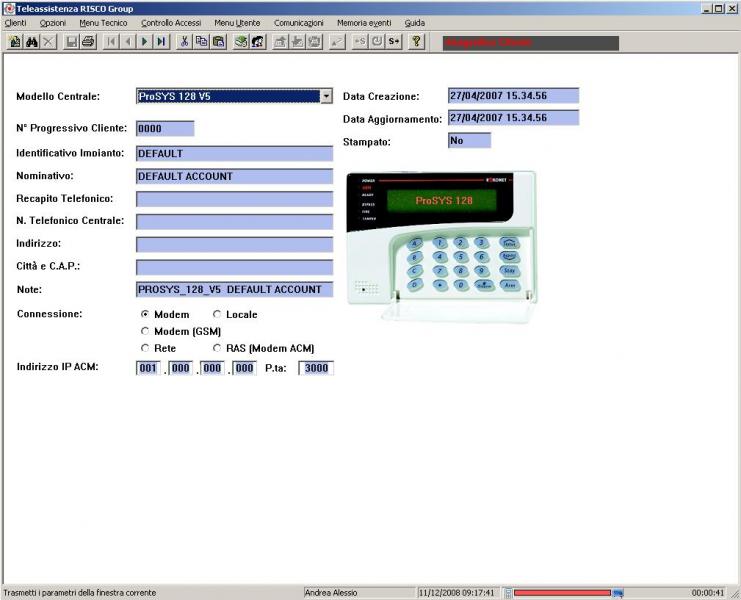Viewport: 741px width, 600px height.
Task: Click the question mark help icon
Action: (x=416, y=42)
